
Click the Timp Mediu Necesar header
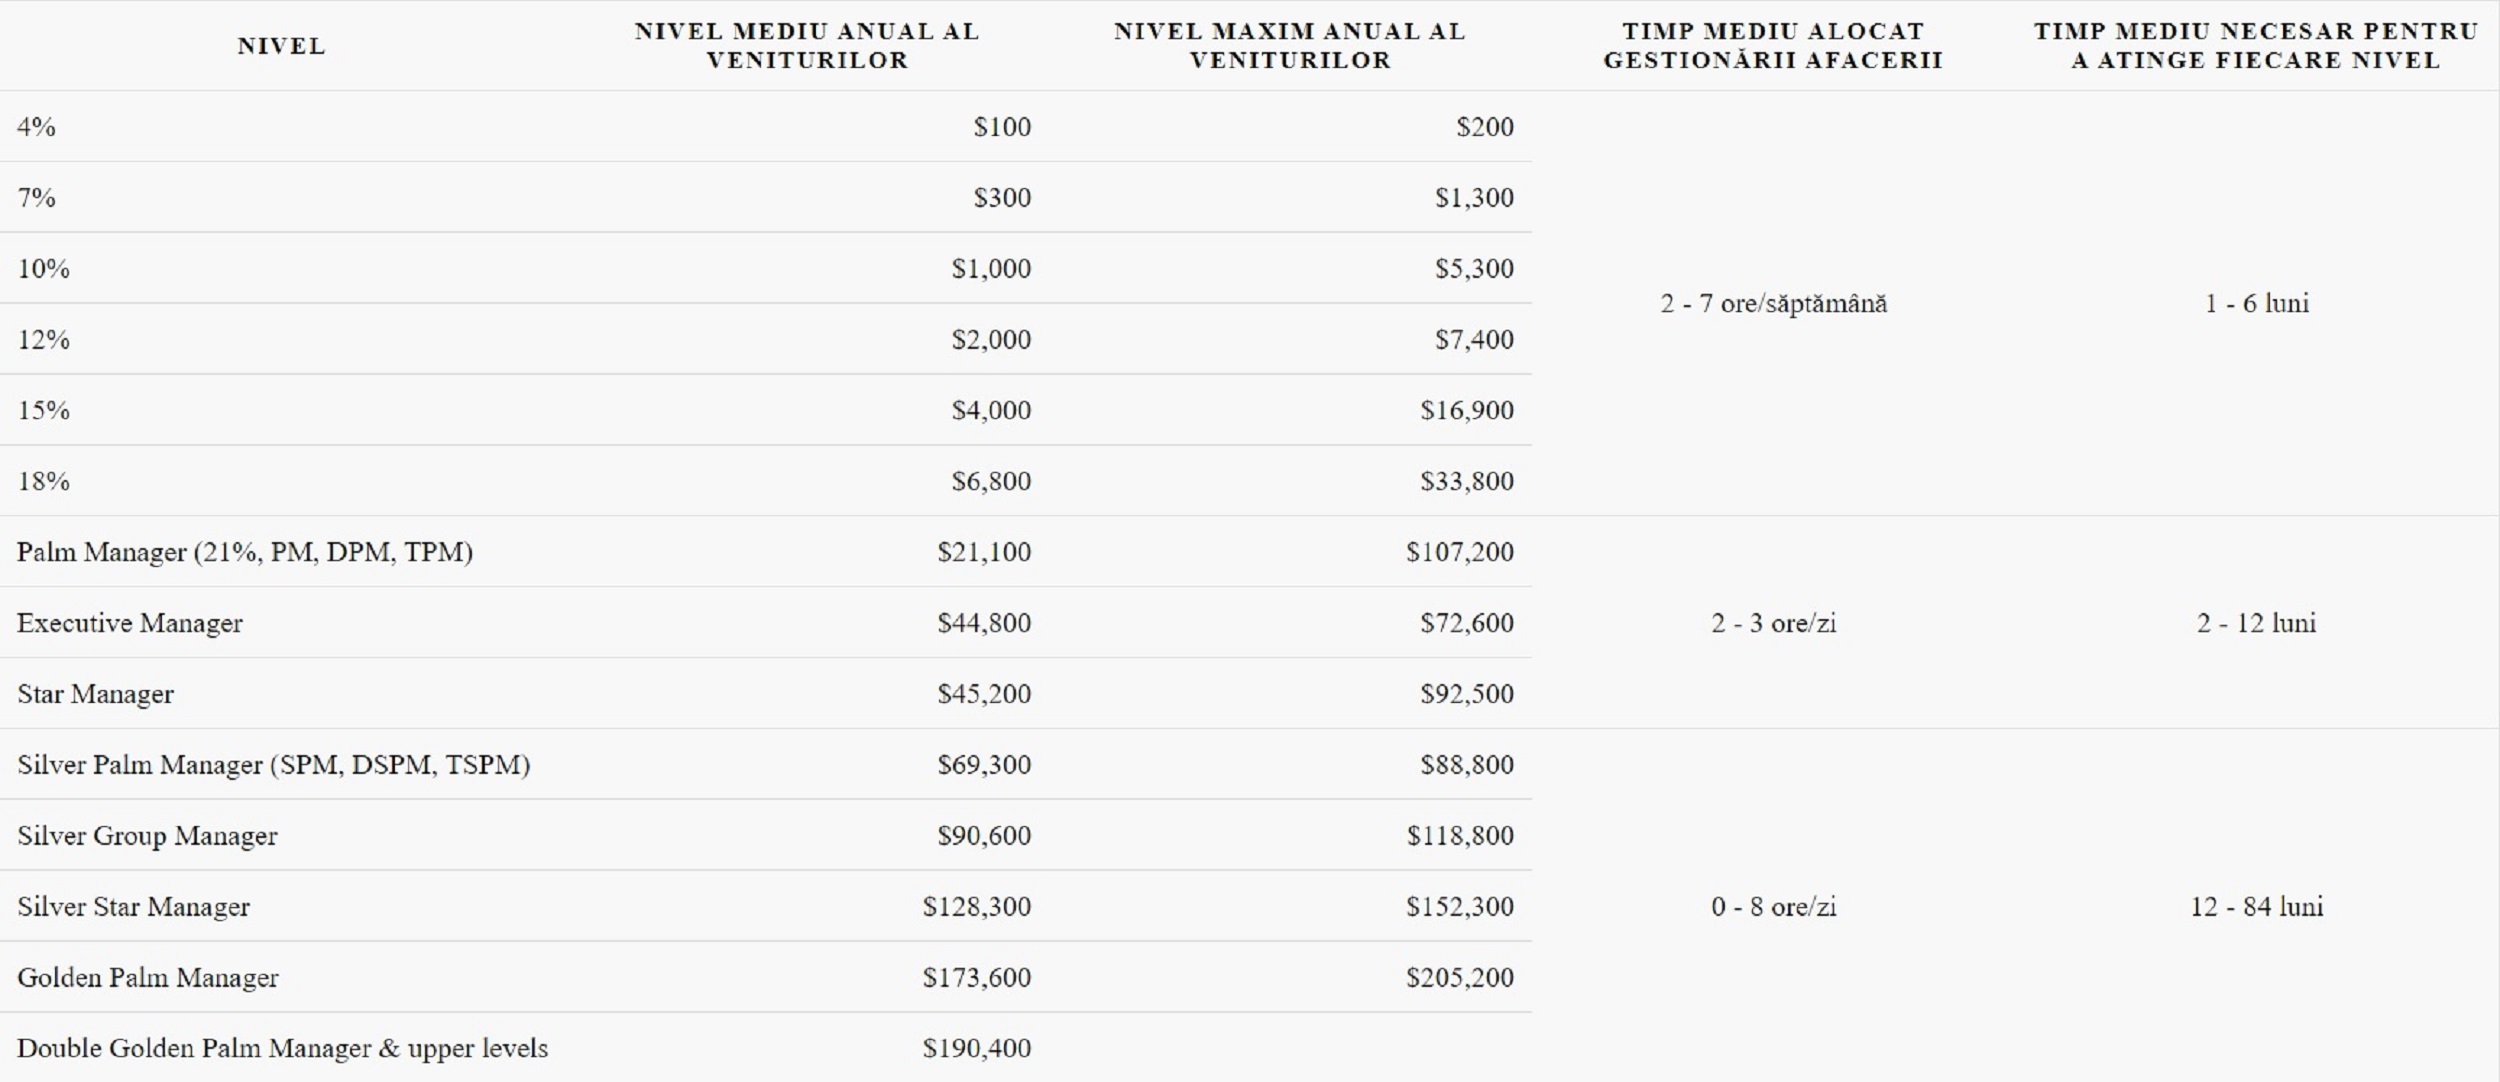click(x=2256, y=46)
